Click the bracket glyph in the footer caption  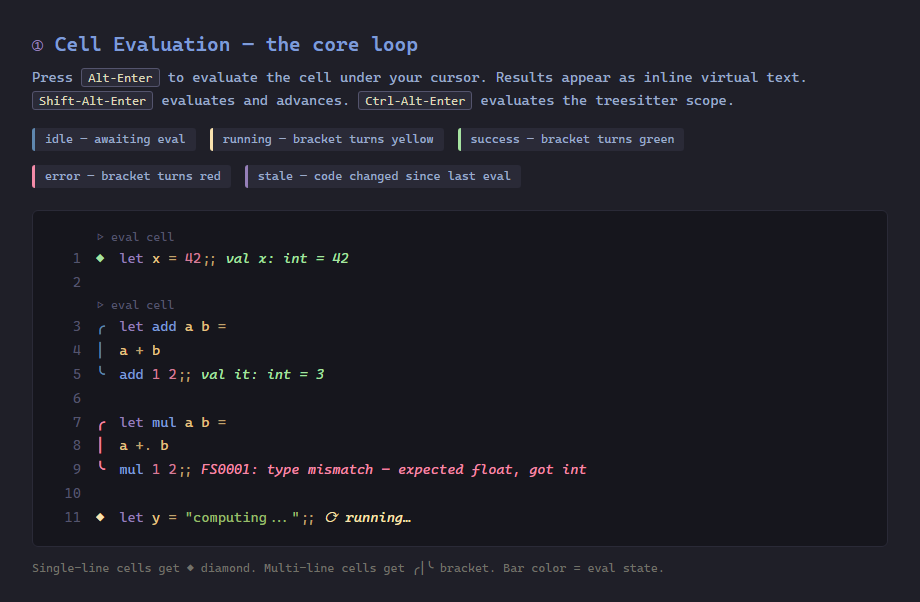point(424,567)
